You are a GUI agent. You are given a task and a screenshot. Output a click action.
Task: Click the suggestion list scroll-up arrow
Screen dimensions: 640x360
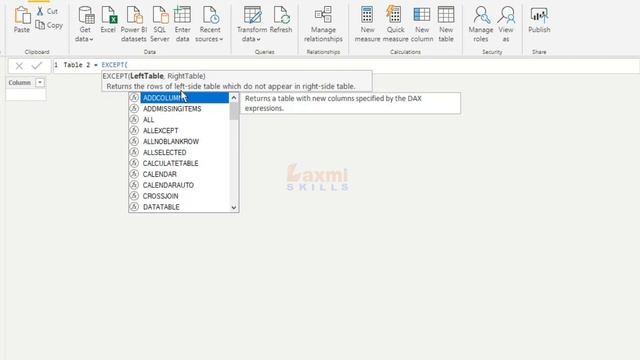234,98
